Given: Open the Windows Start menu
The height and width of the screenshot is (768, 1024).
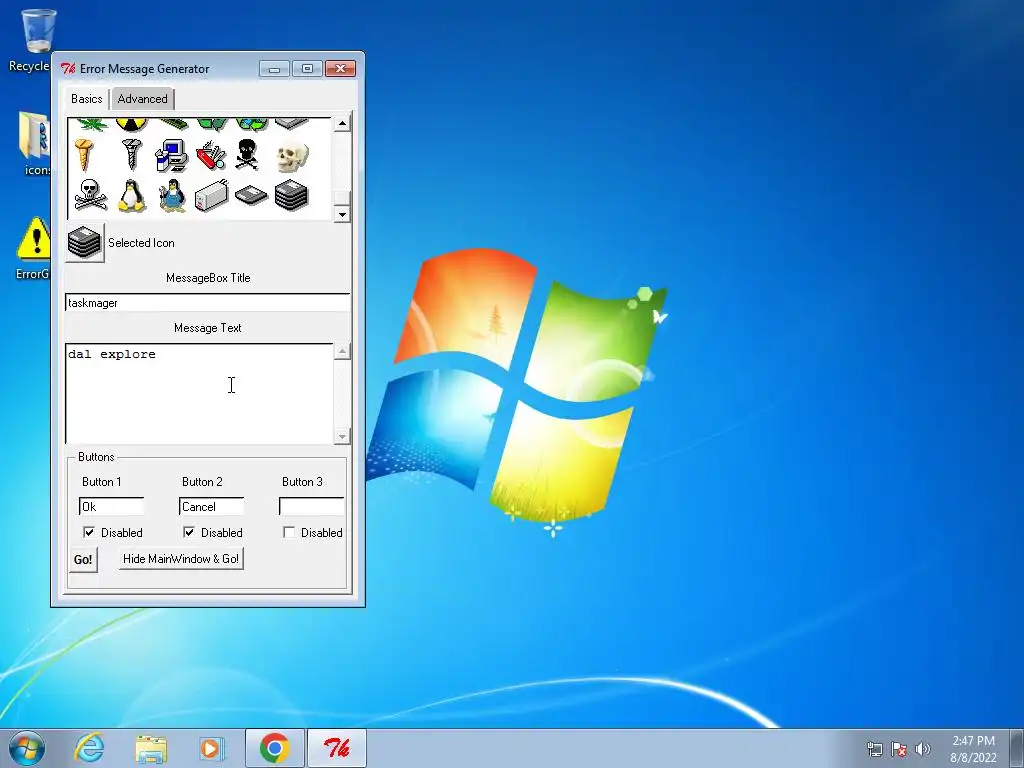Looking at the screenshot, I should pos(27,748).
